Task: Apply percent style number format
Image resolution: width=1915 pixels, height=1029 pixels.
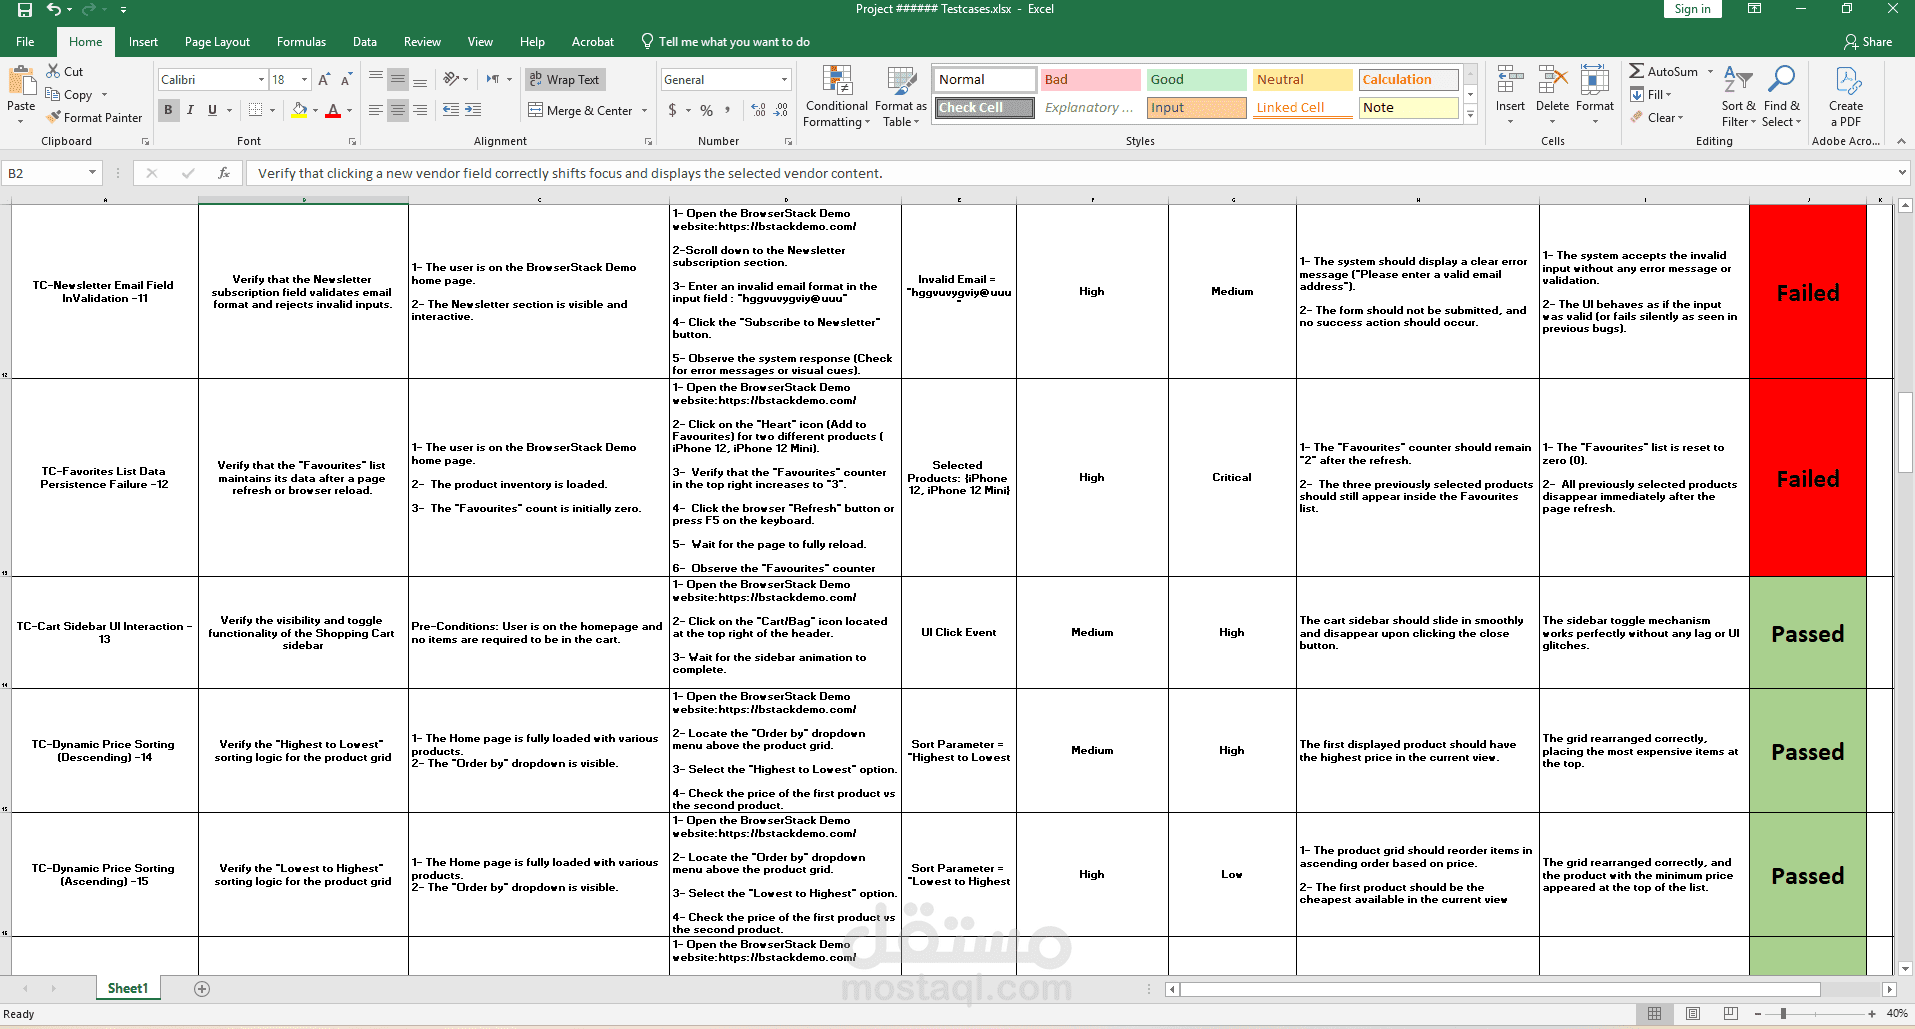Action: click(707, 110)
